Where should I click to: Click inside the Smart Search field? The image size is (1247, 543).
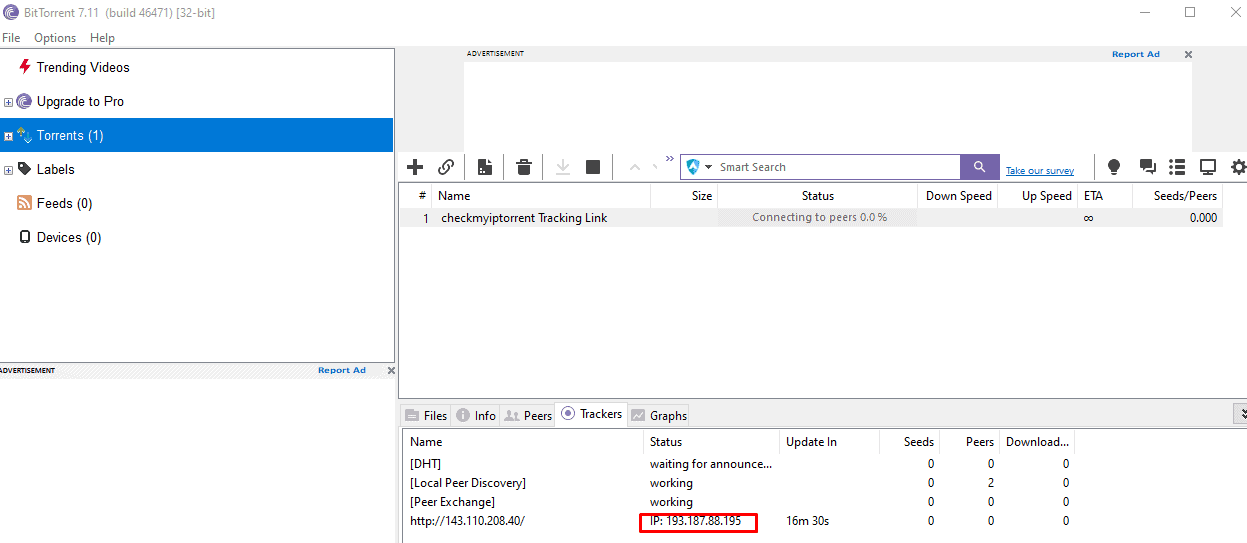[x=835, y=167]
